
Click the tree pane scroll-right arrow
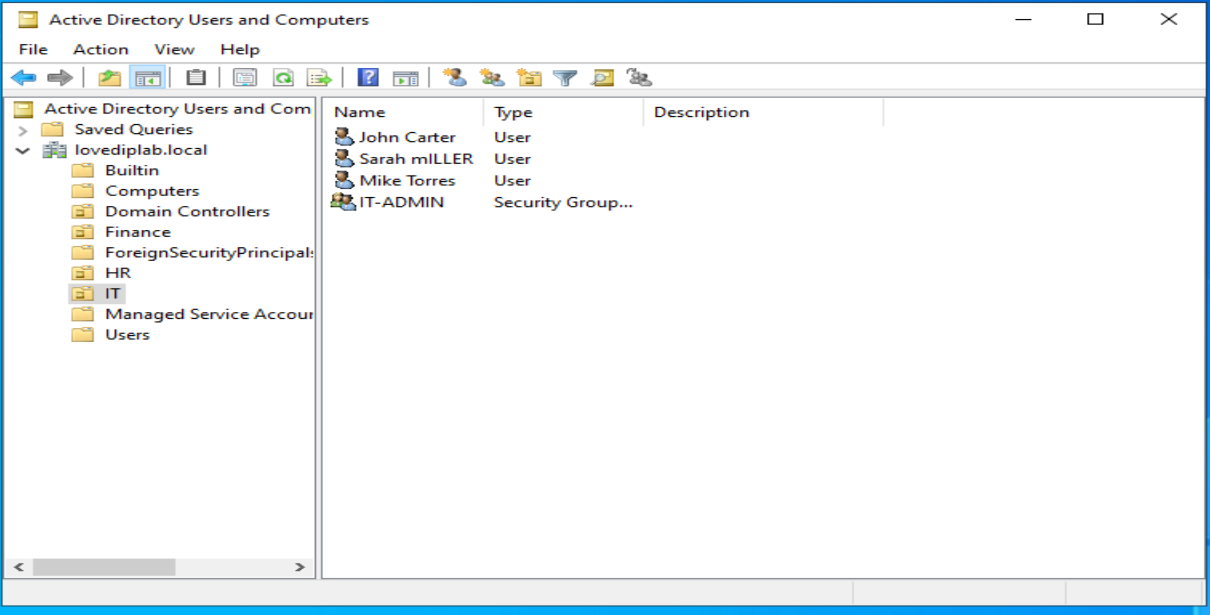300,567
